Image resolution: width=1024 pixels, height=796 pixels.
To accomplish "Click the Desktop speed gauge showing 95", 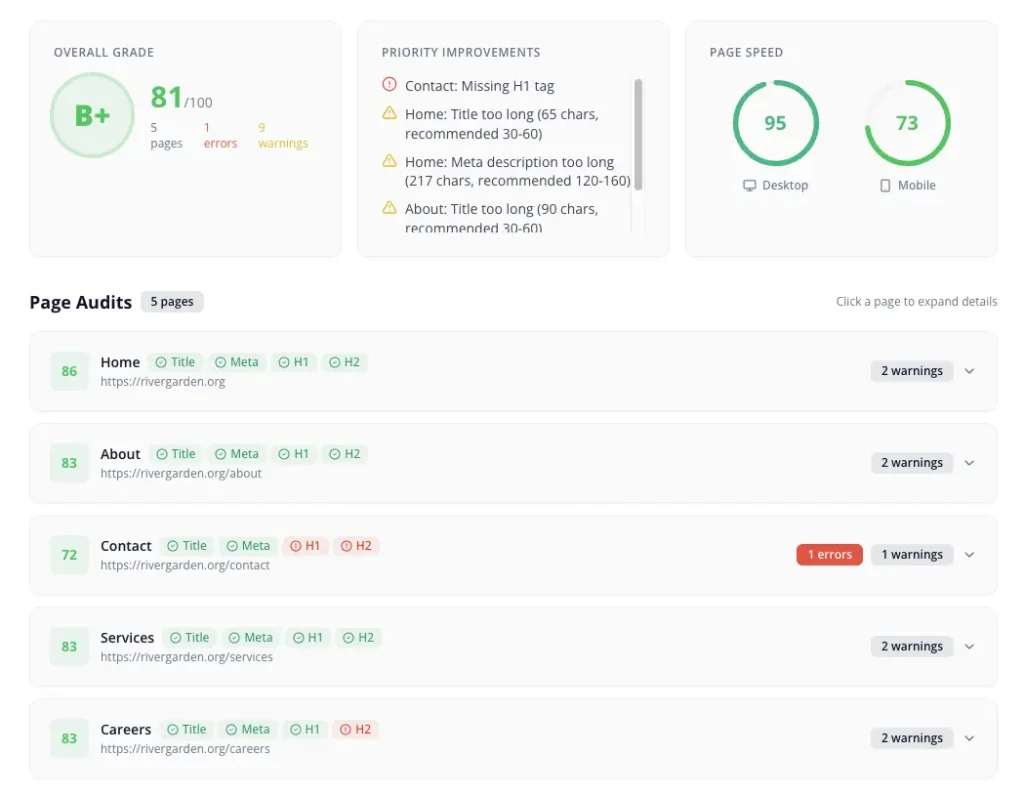I will (775, 123).
